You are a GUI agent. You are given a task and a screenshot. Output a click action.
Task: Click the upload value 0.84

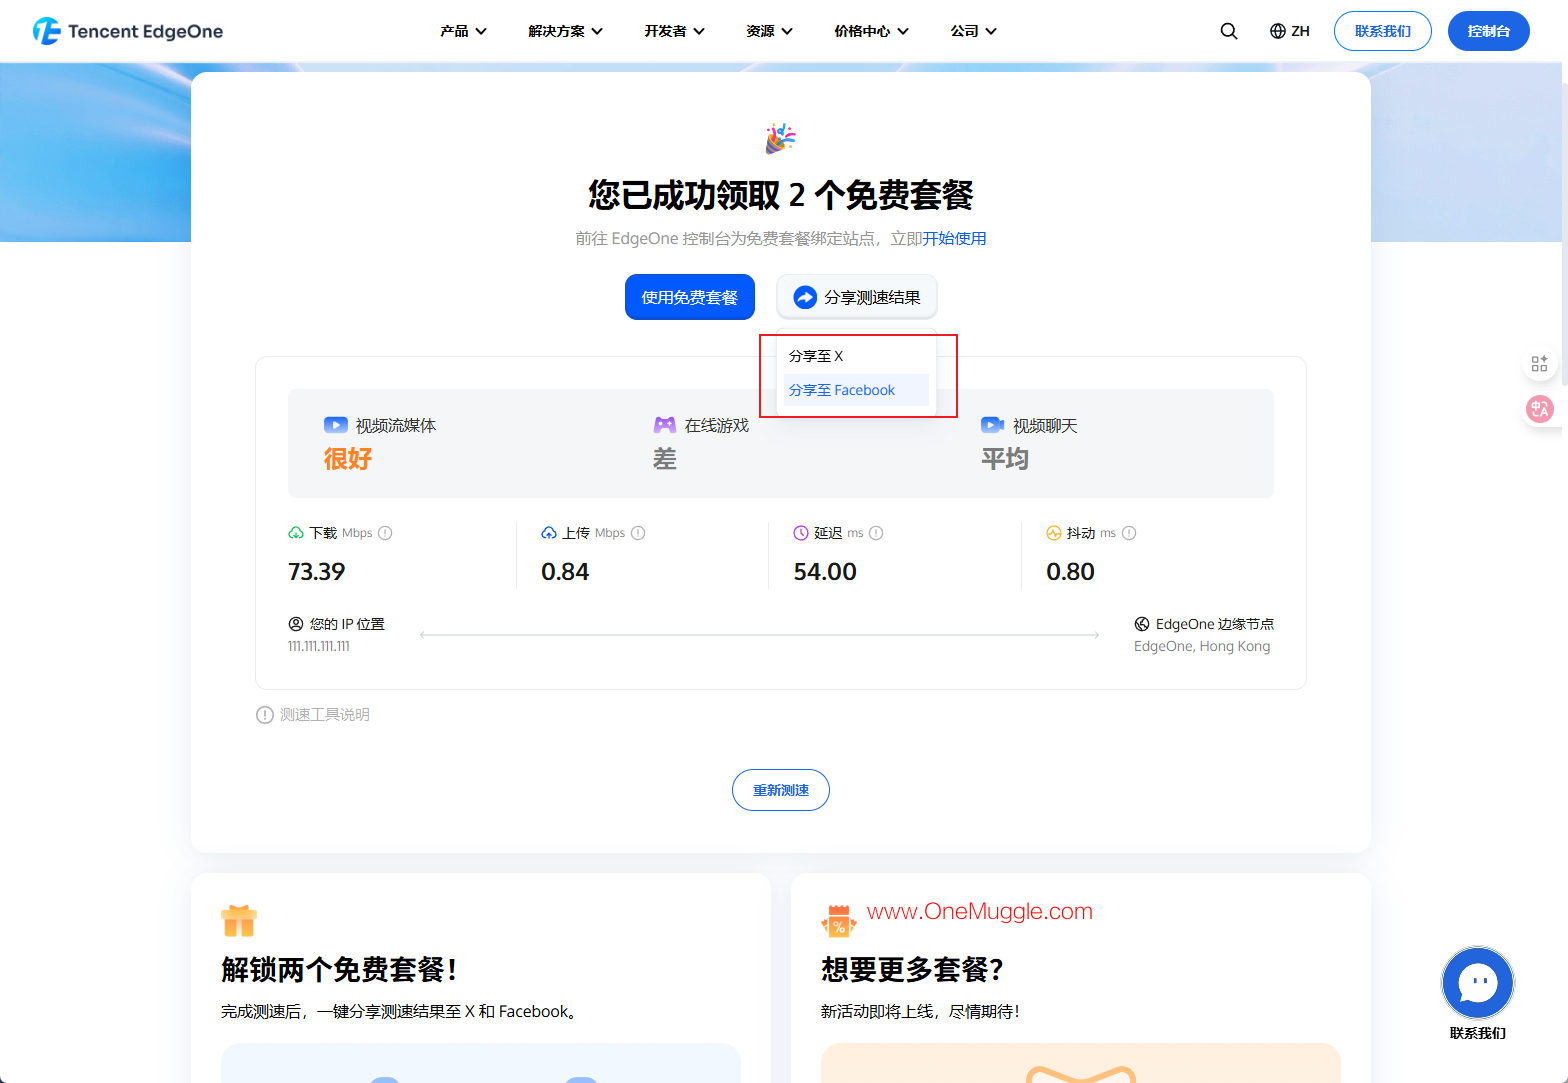click(565, 572)
